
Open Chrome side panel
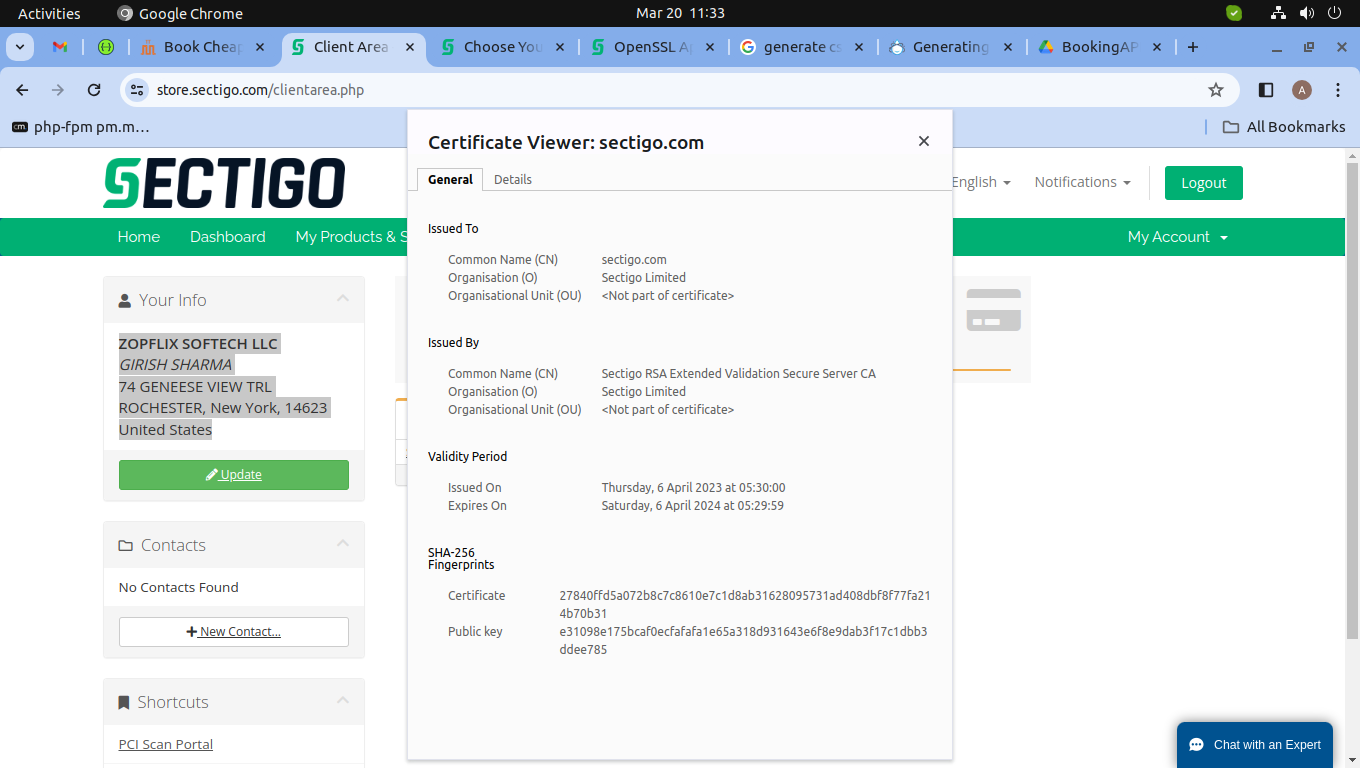(x=1266, y=90)
